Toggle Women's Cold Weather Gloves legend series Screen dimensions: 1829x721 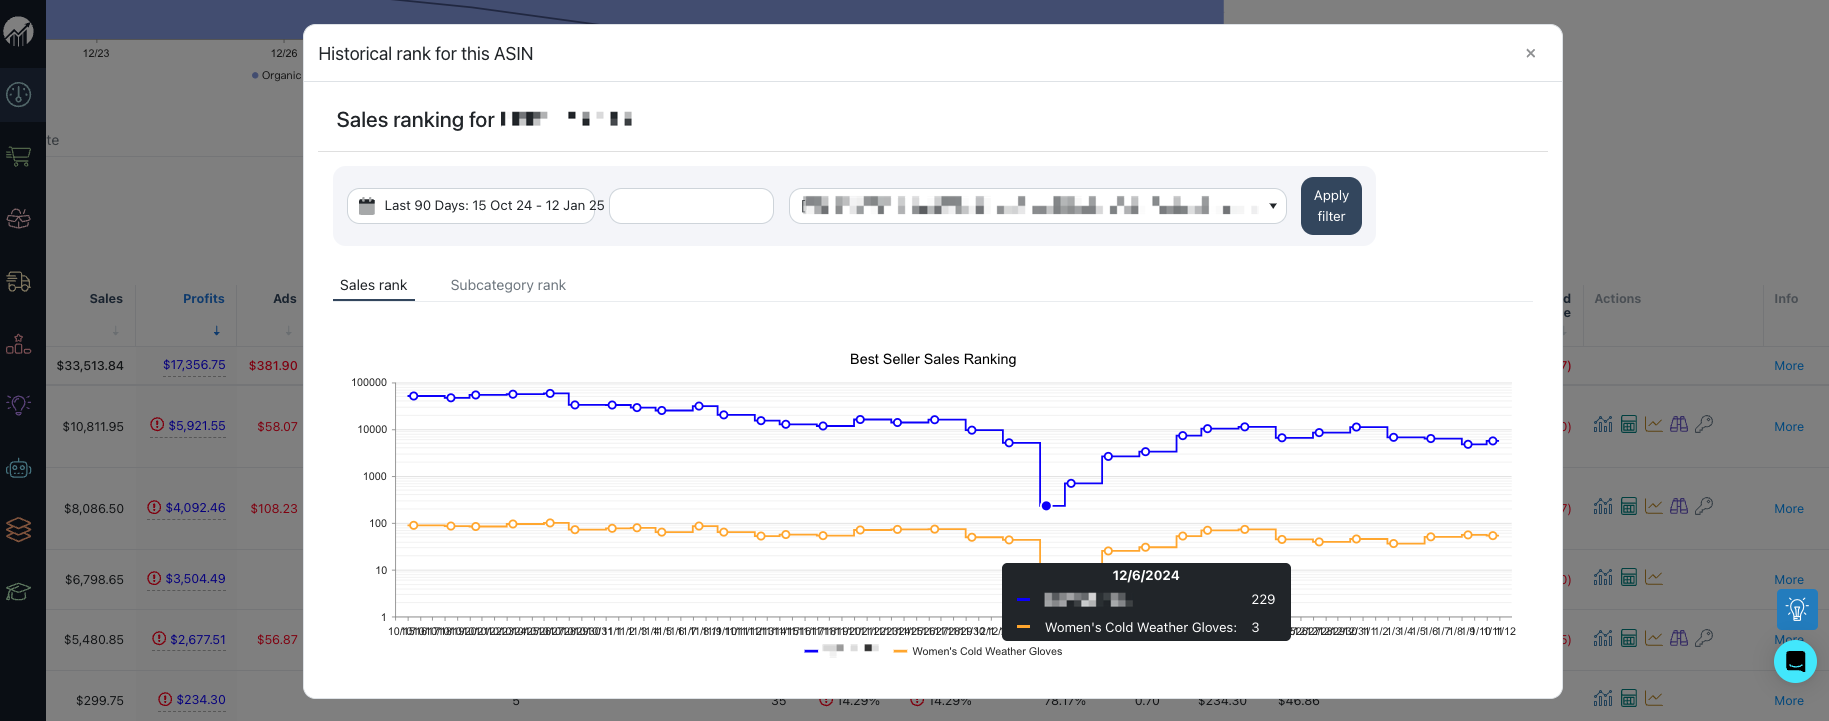pos(978,652)
